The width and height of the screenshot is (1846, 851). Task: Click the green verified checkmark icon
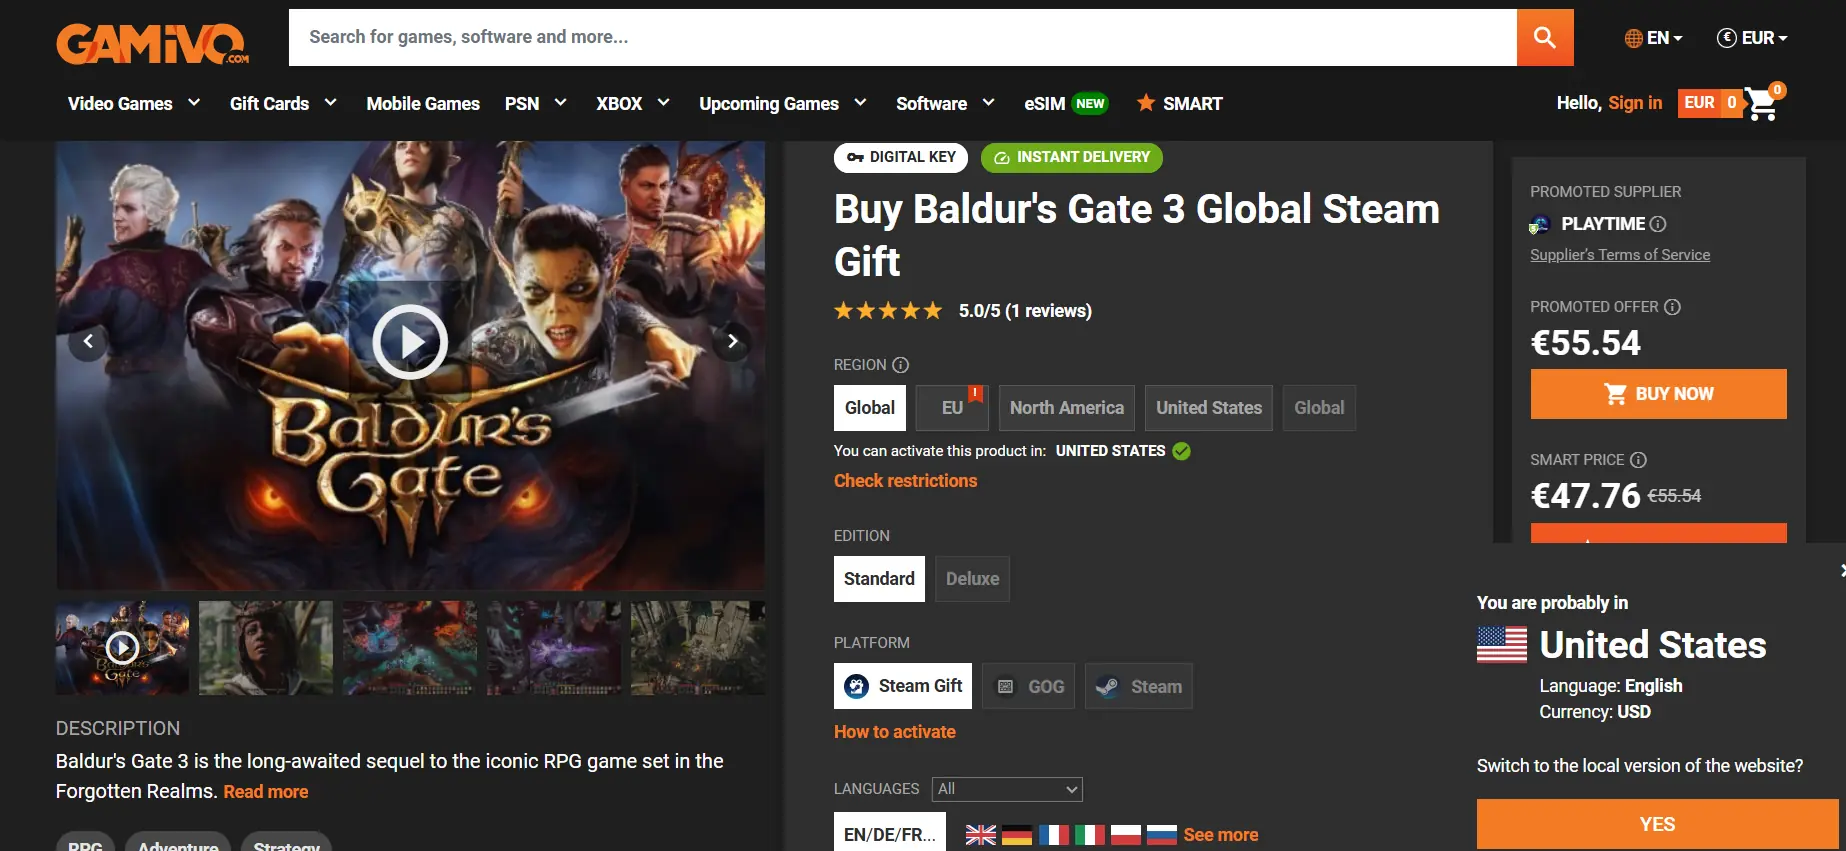point(1182,451)
